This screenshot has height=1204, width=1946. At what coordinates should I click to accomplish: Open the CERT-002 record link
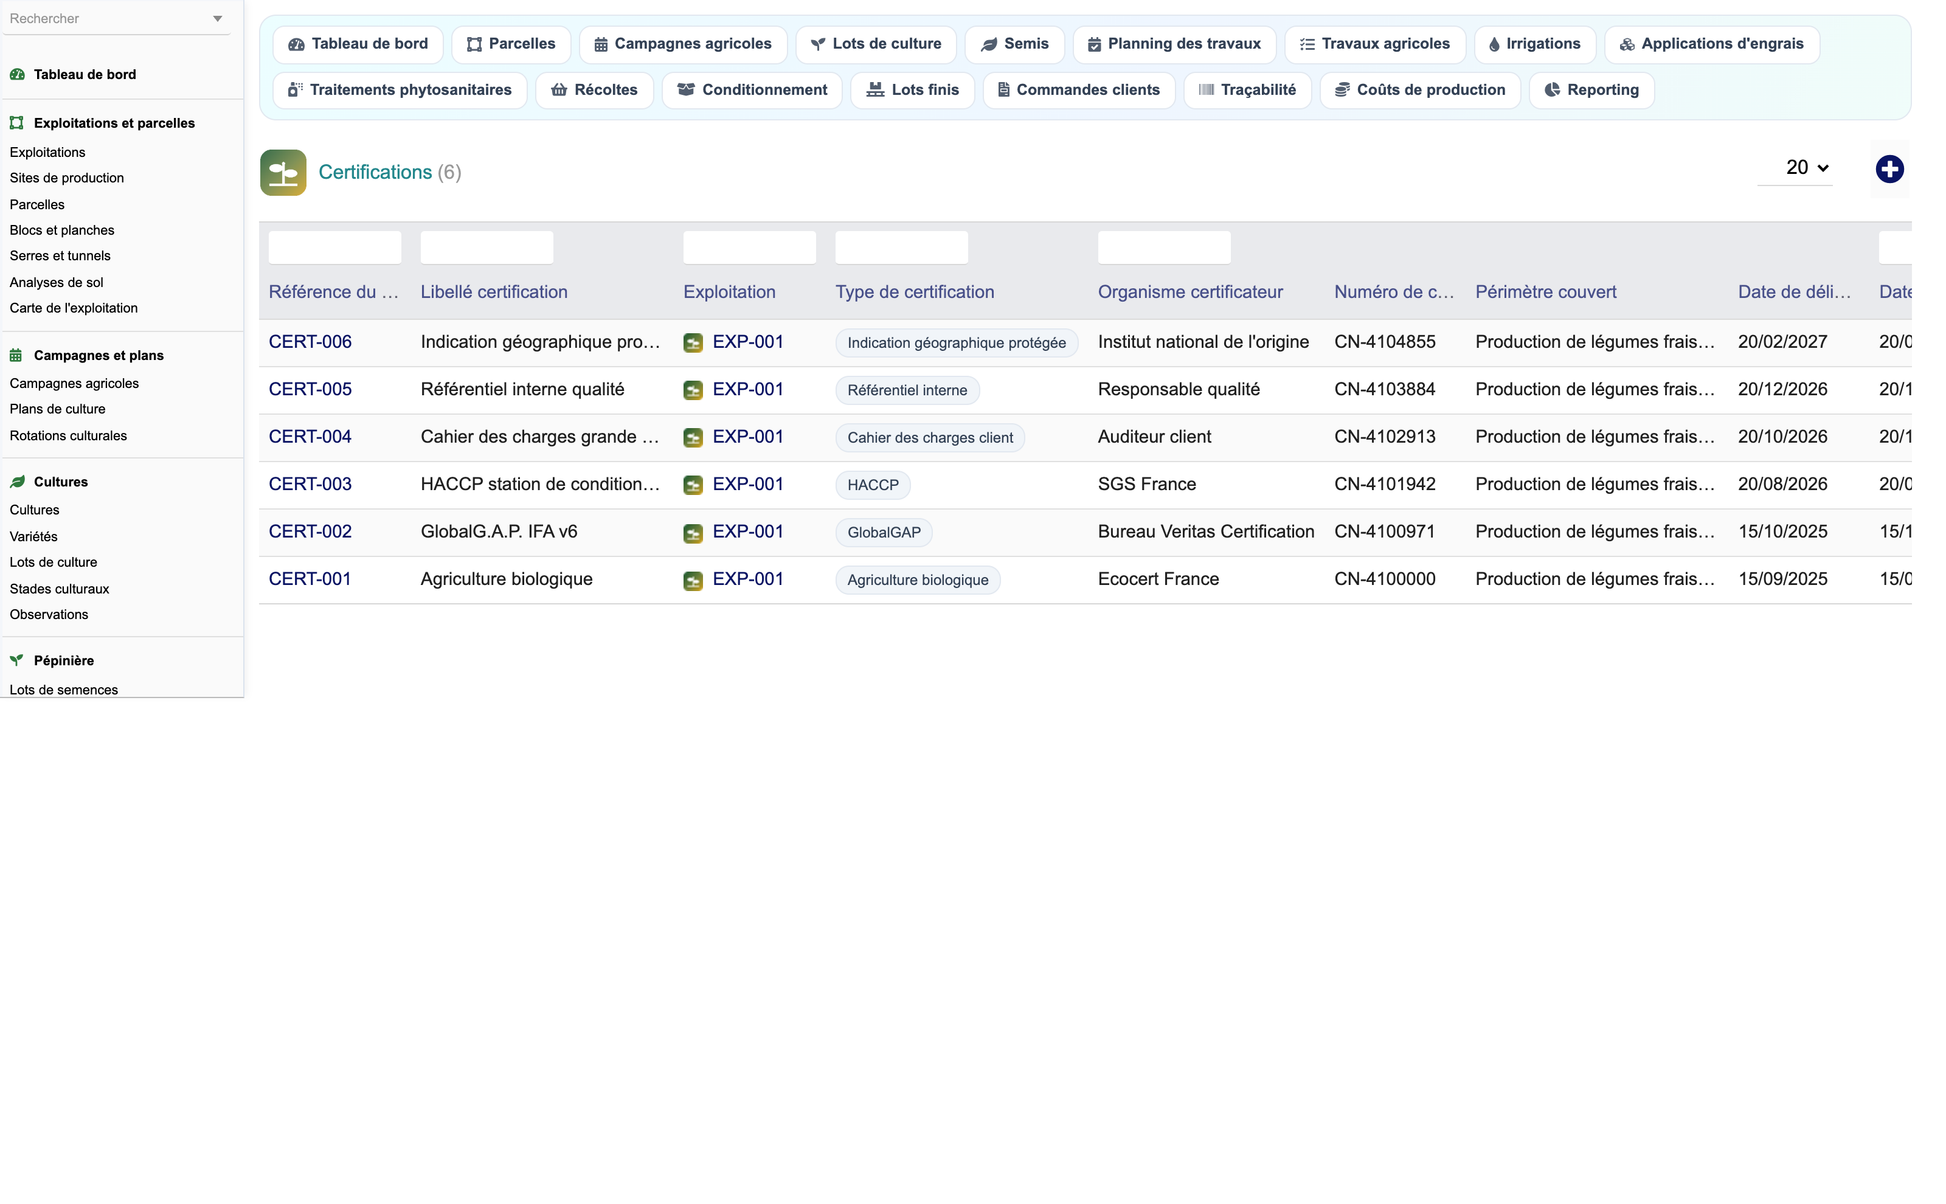pos(310,532)
